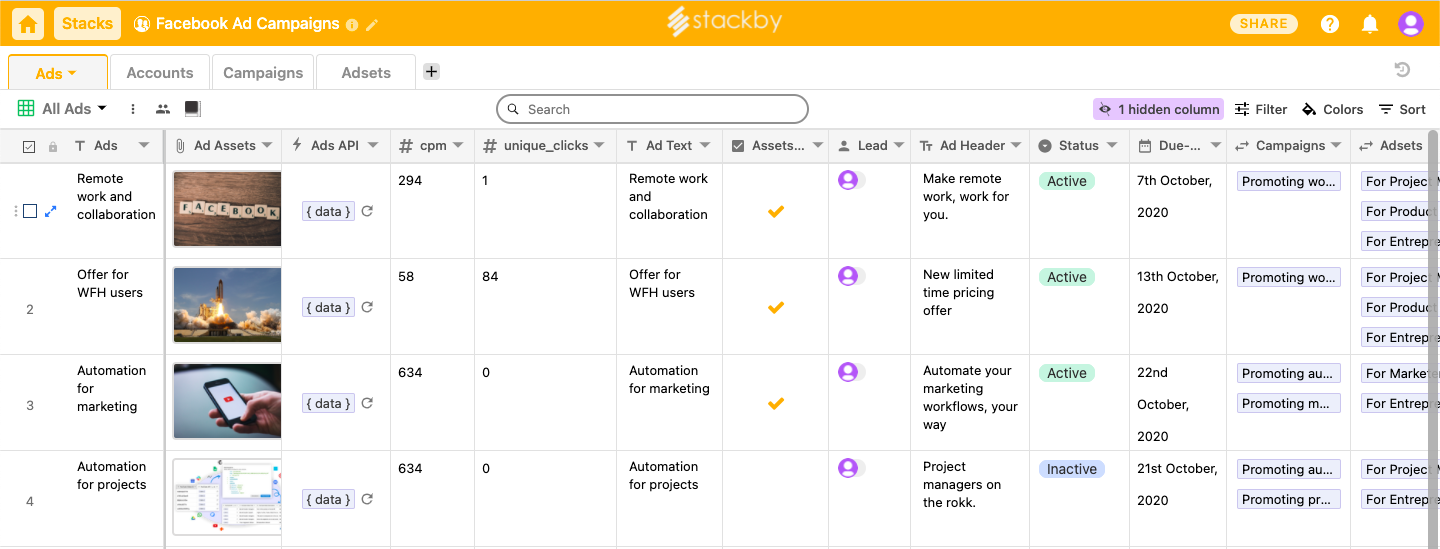The image size is (1440, 549).
Task: Open the All Ads view dropdown
Action: click(x=74, y=109)
